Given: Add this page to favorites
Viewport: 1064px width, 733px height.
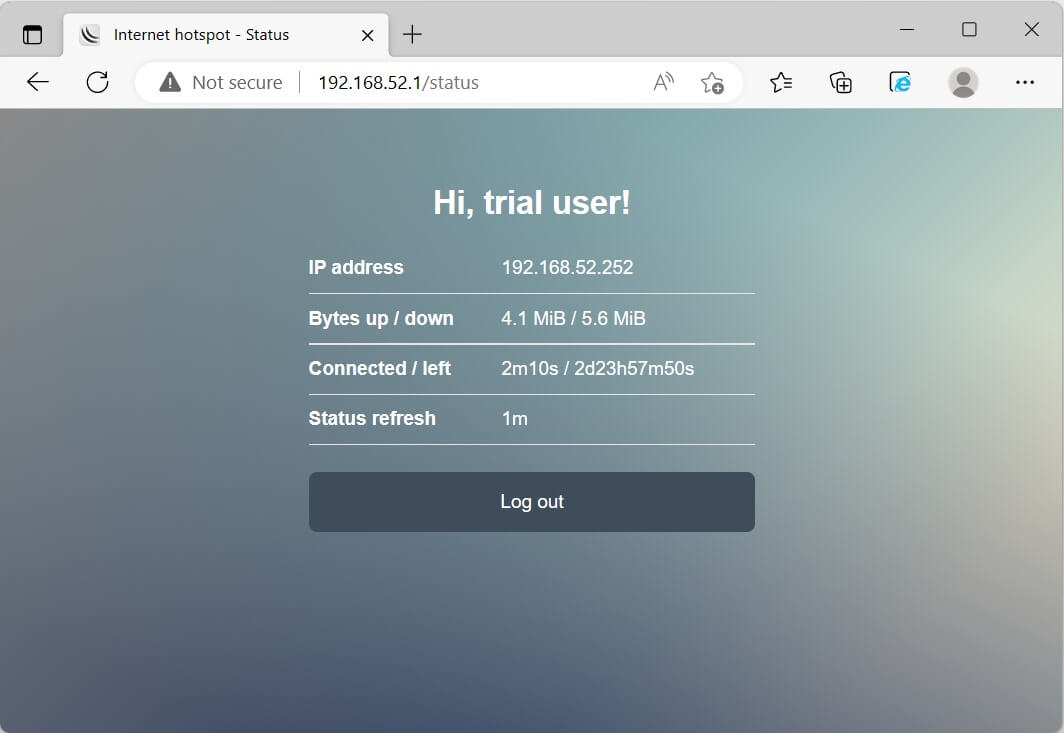Looking at the screenshot, I should tap(712, 83).
